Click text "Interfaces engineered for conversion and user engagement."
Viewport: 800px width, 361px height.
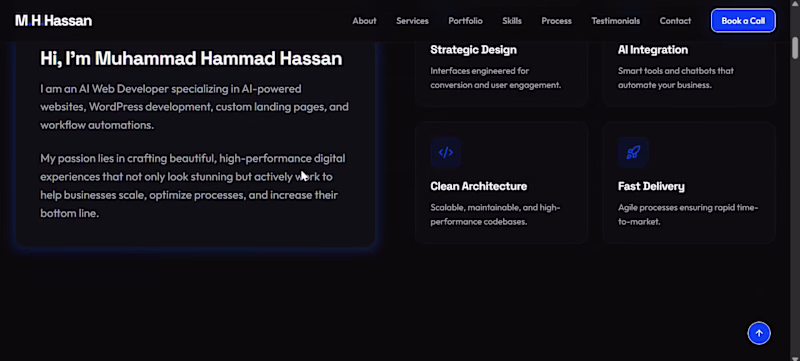495,78
